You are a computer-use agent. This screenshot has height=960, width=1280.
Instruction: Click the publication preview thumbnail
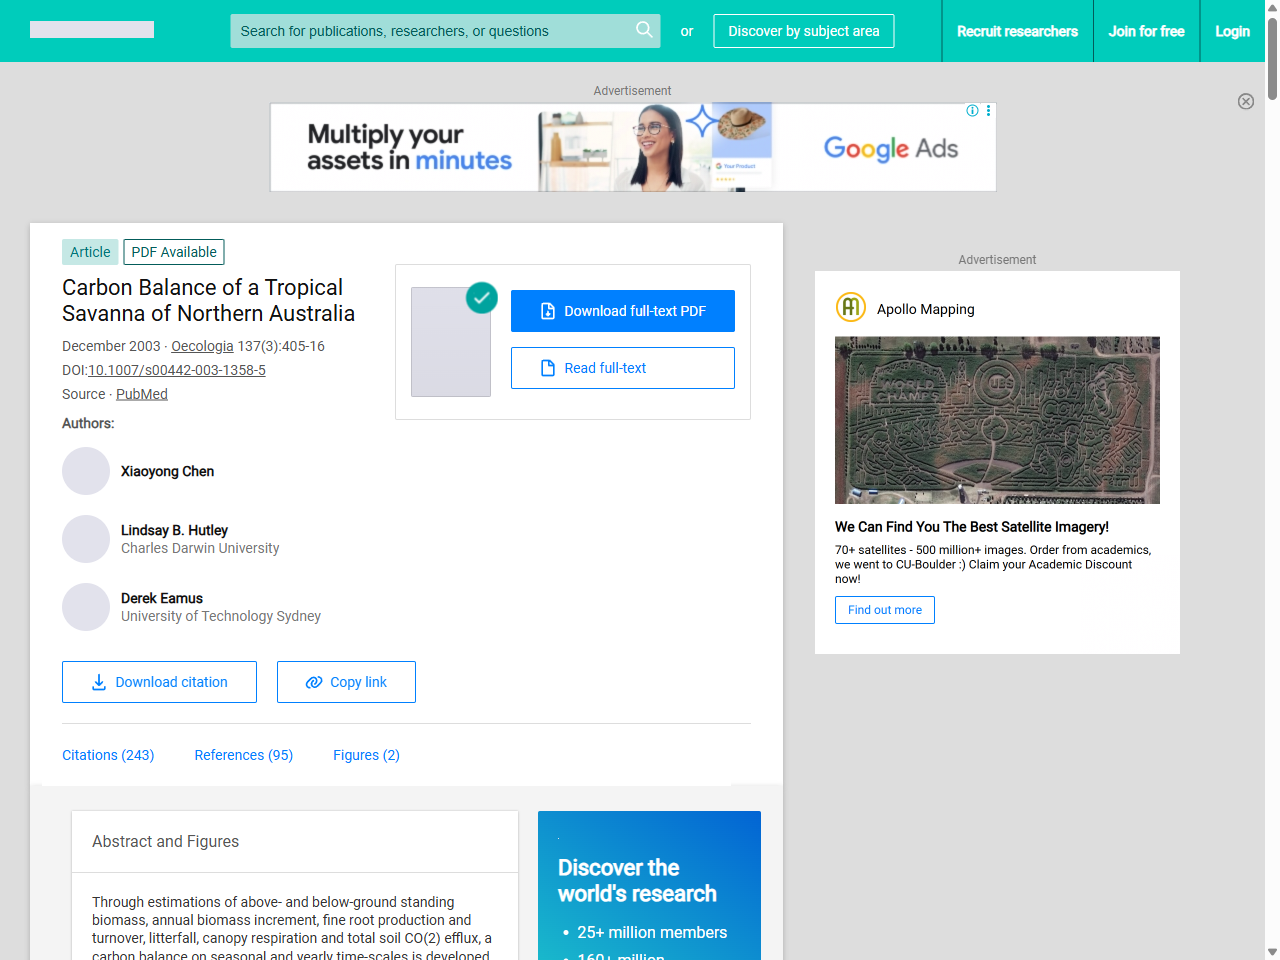451,342
